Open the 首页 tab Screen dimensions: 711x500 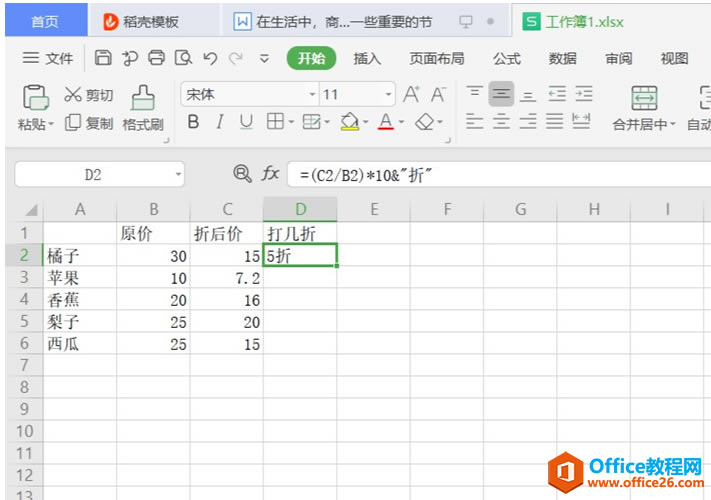tap(46, 20)
